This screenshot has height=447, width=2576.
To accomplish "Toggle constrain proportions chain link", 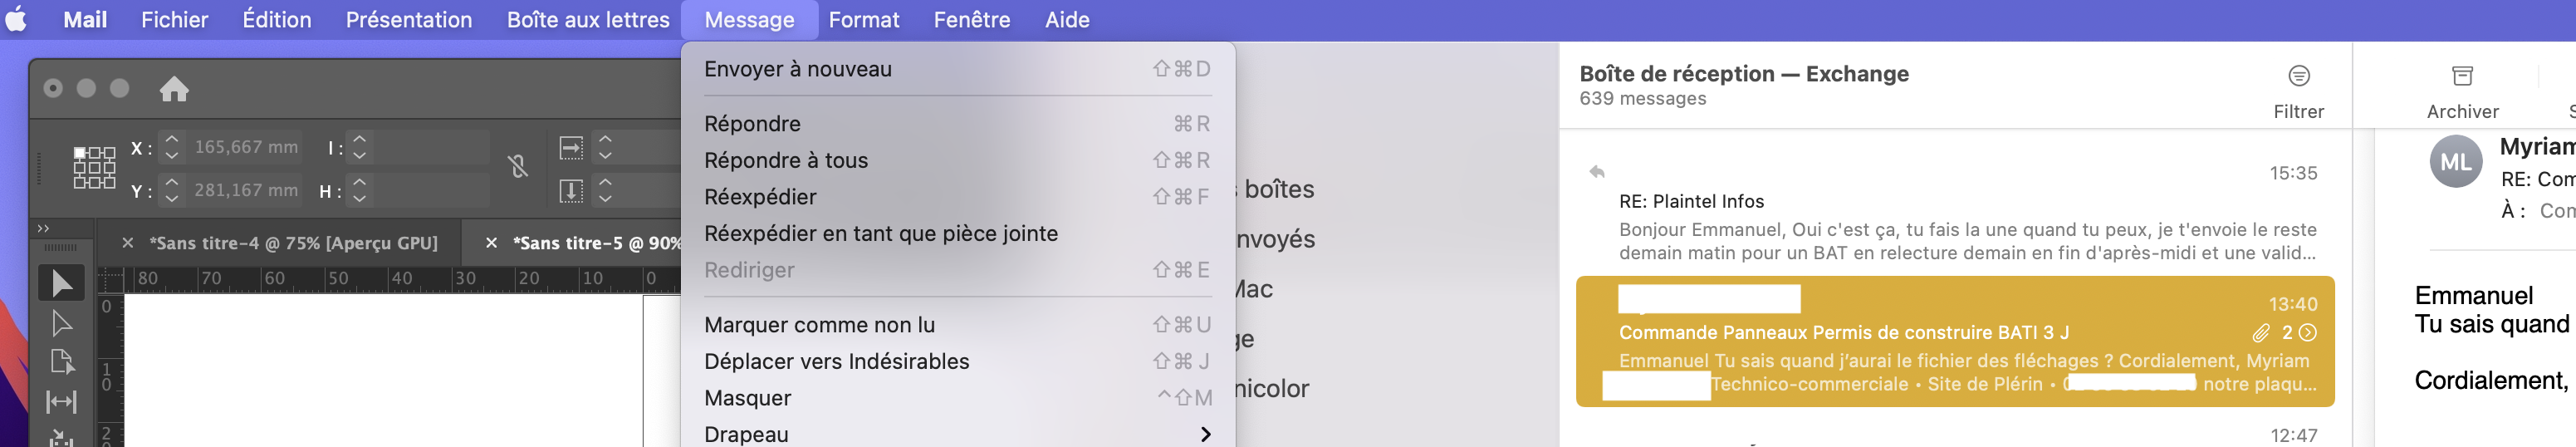I will point(518,167).
